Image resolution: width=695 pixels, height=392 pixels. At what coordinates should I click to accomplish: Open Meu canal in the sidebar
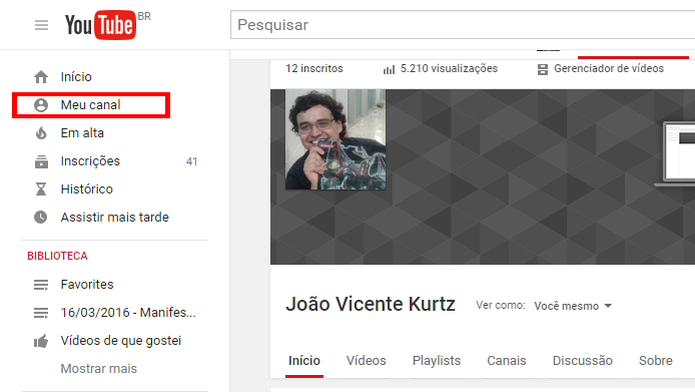click(x=90, y=105)
